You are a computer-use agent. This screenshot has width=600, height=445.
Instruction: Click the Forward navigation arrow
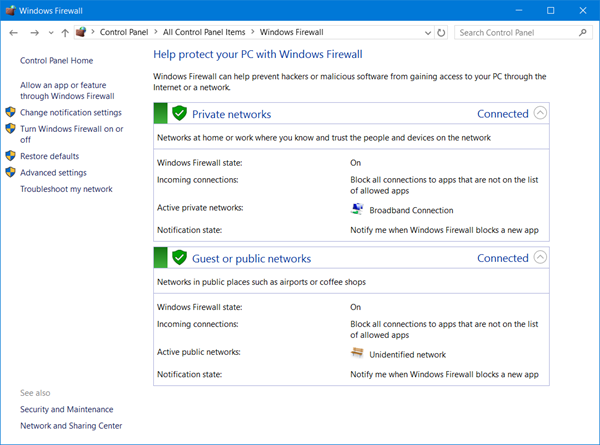pyautogui.click(x=33, y=32)
